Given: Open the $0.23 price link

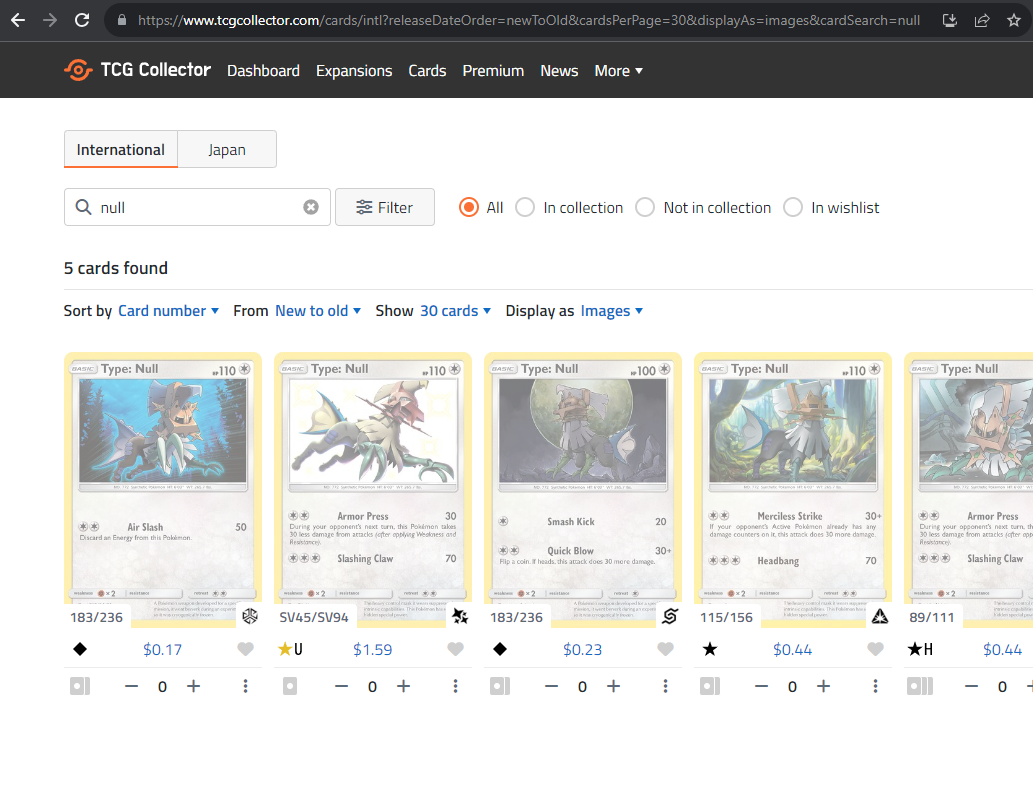Looking at the screenshot, I should click(582, 649).
